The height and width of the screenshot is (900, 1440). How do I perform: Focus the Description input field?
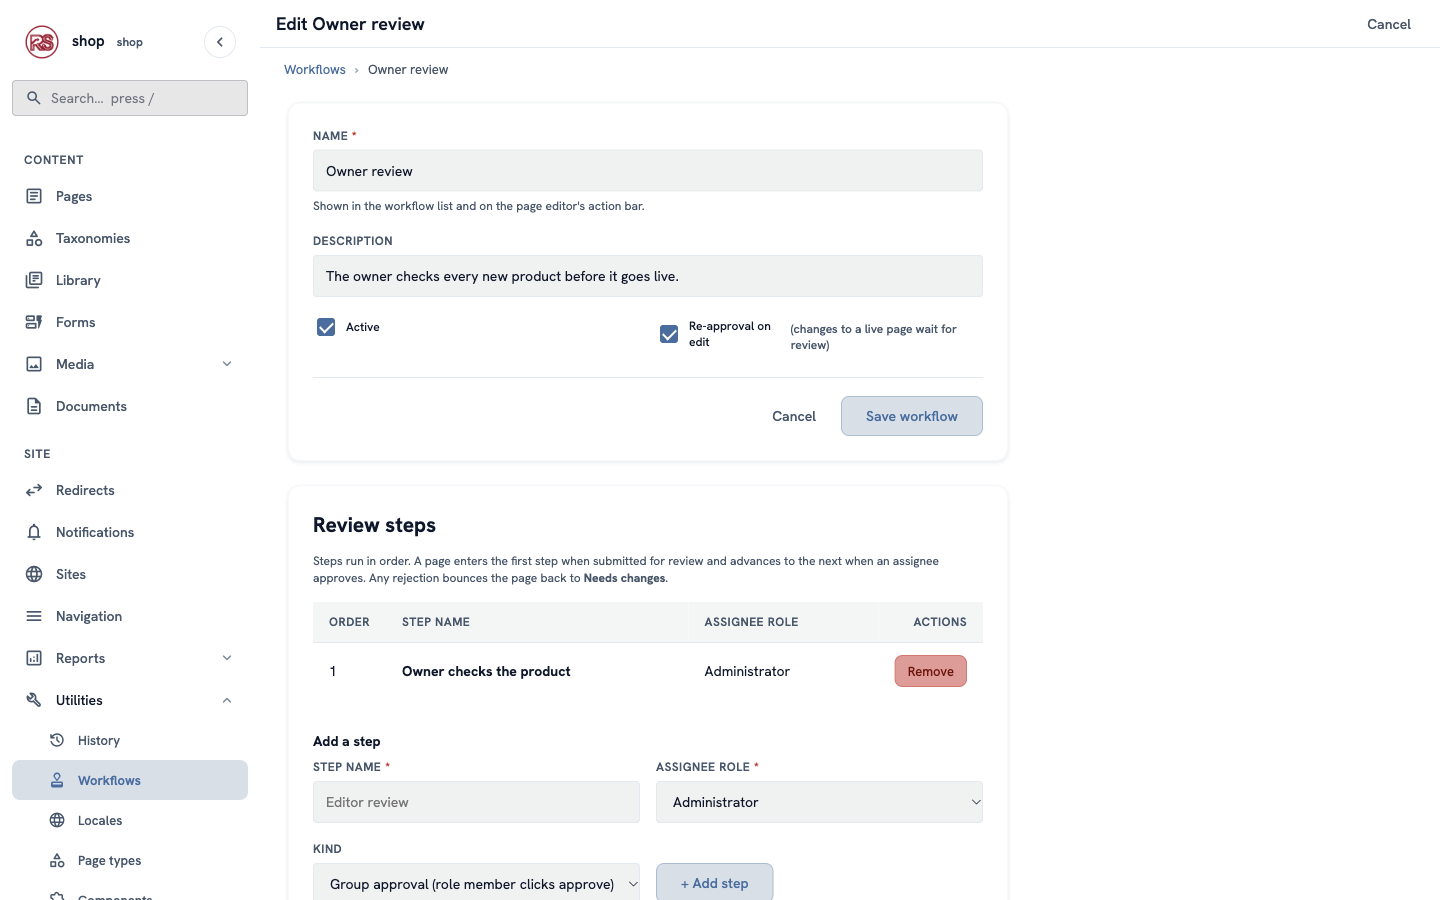pyautogui.click(x=648, y=276)
